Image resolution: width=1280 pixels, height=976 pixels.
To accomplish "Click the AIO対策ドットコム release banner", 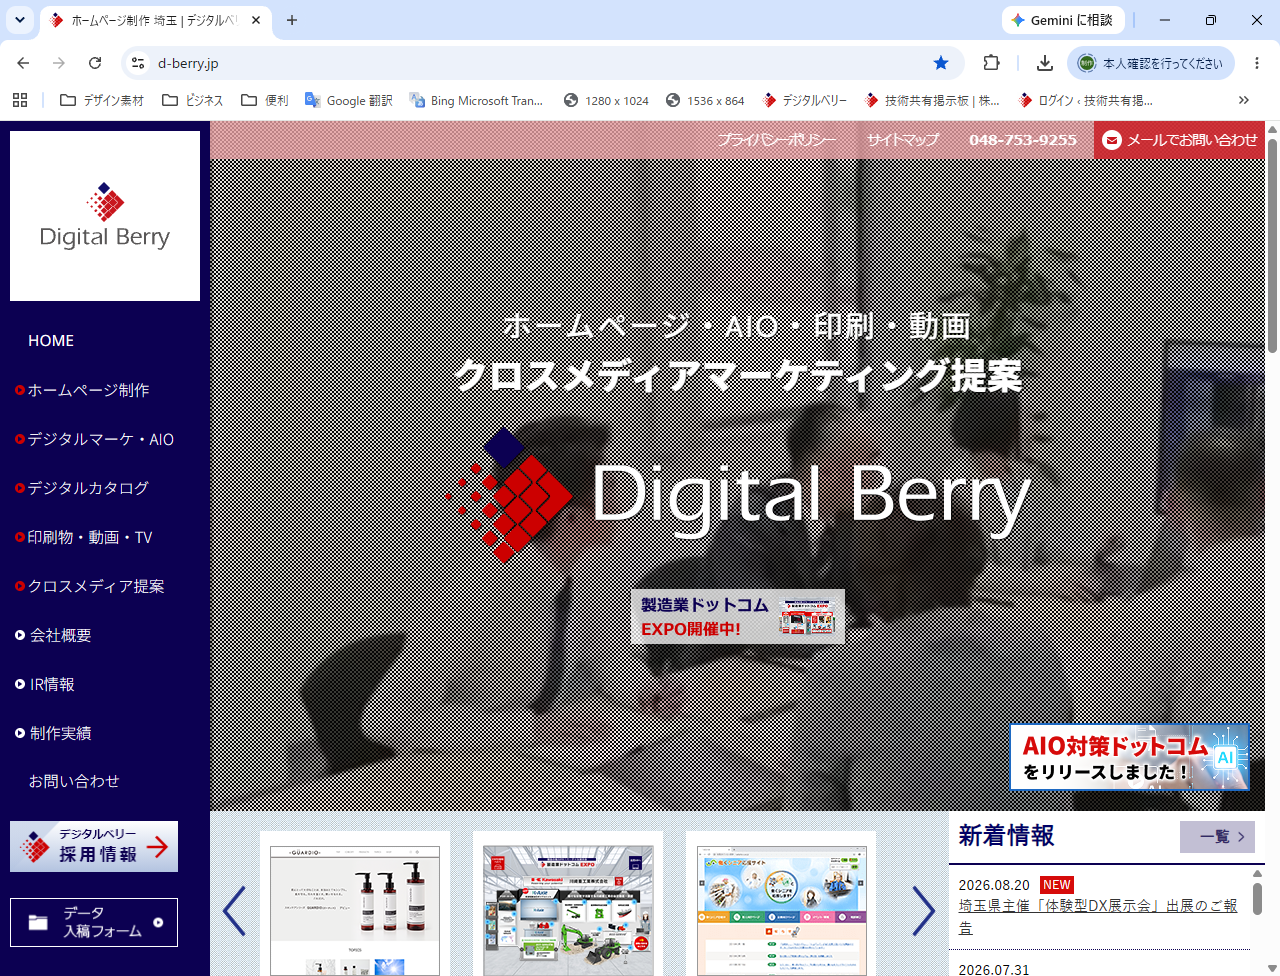I will pyautogui.click(x=1129, y=757).
